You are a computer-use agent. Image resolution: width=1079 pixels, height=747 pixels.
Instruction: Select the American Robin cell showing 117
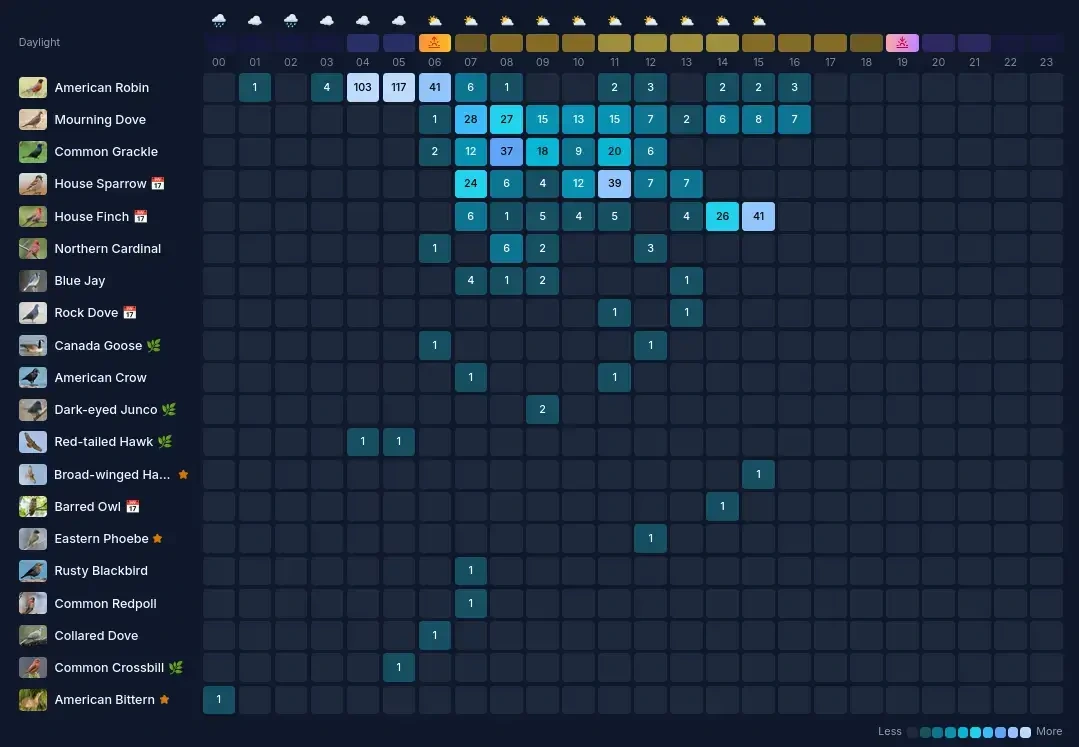tap(399, 88)
